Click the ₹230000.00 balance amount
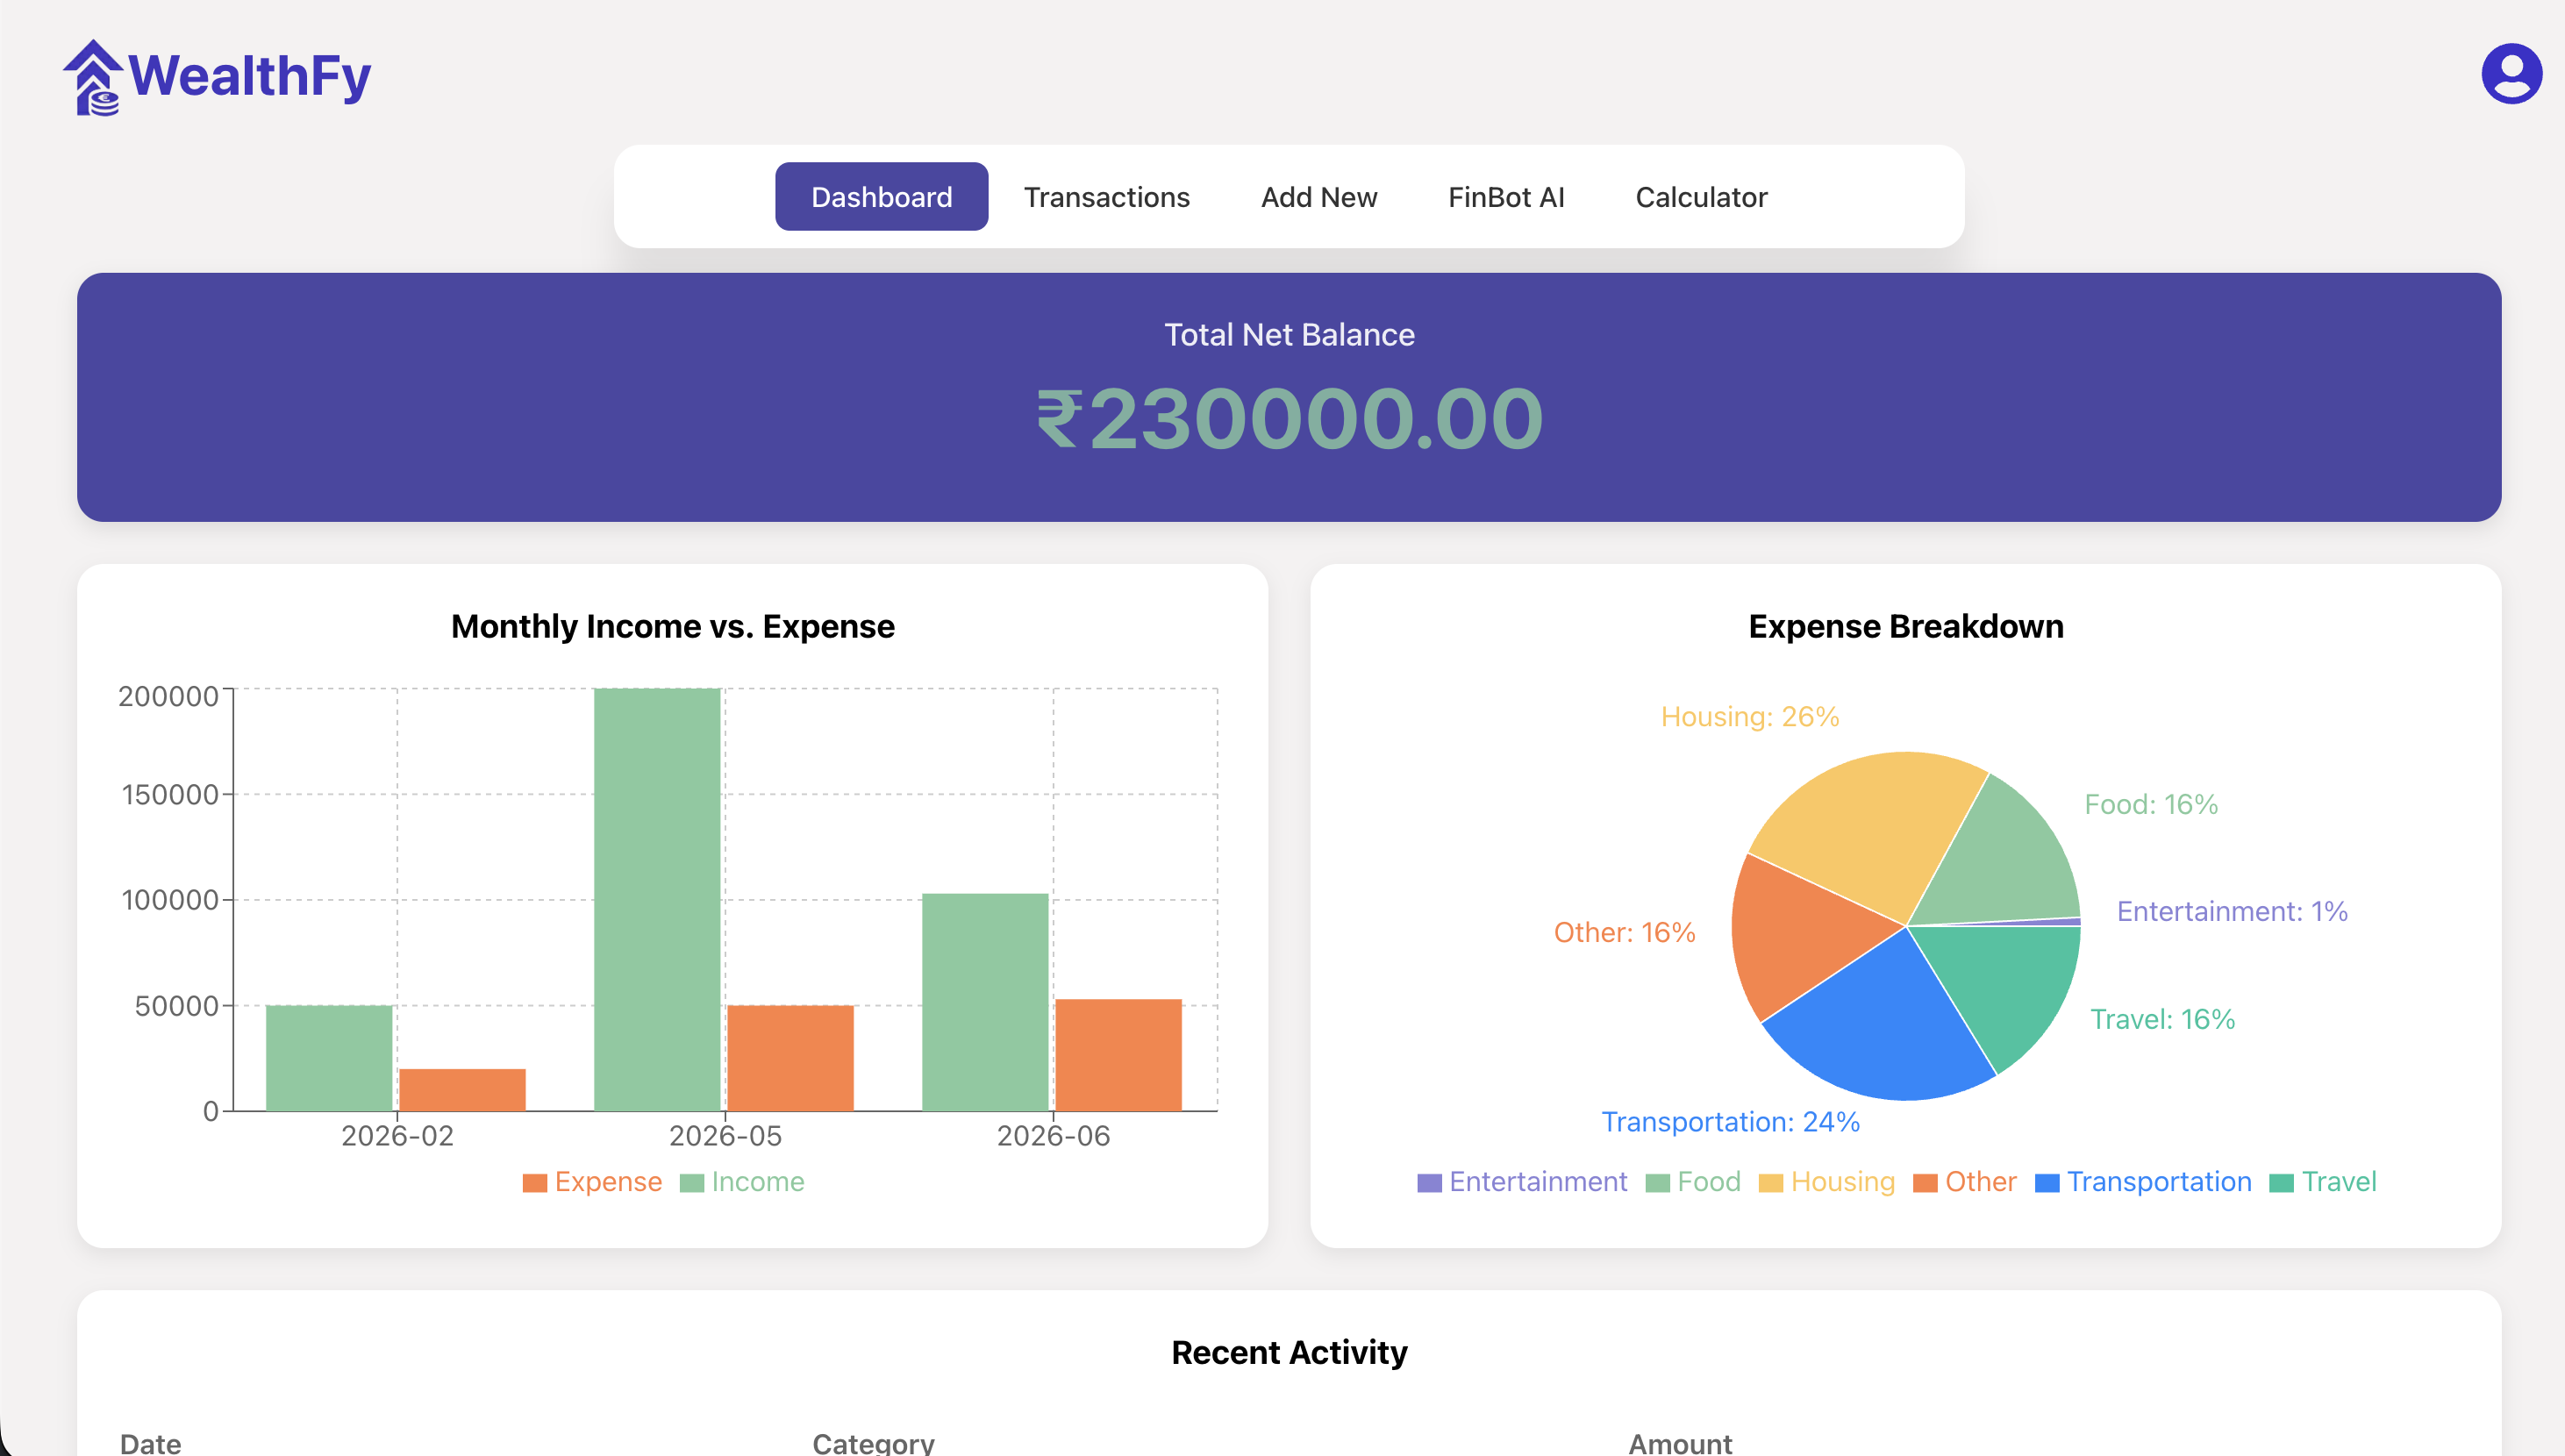The width and height of the screenshot is (2565, 1456). coord(1289,418)
